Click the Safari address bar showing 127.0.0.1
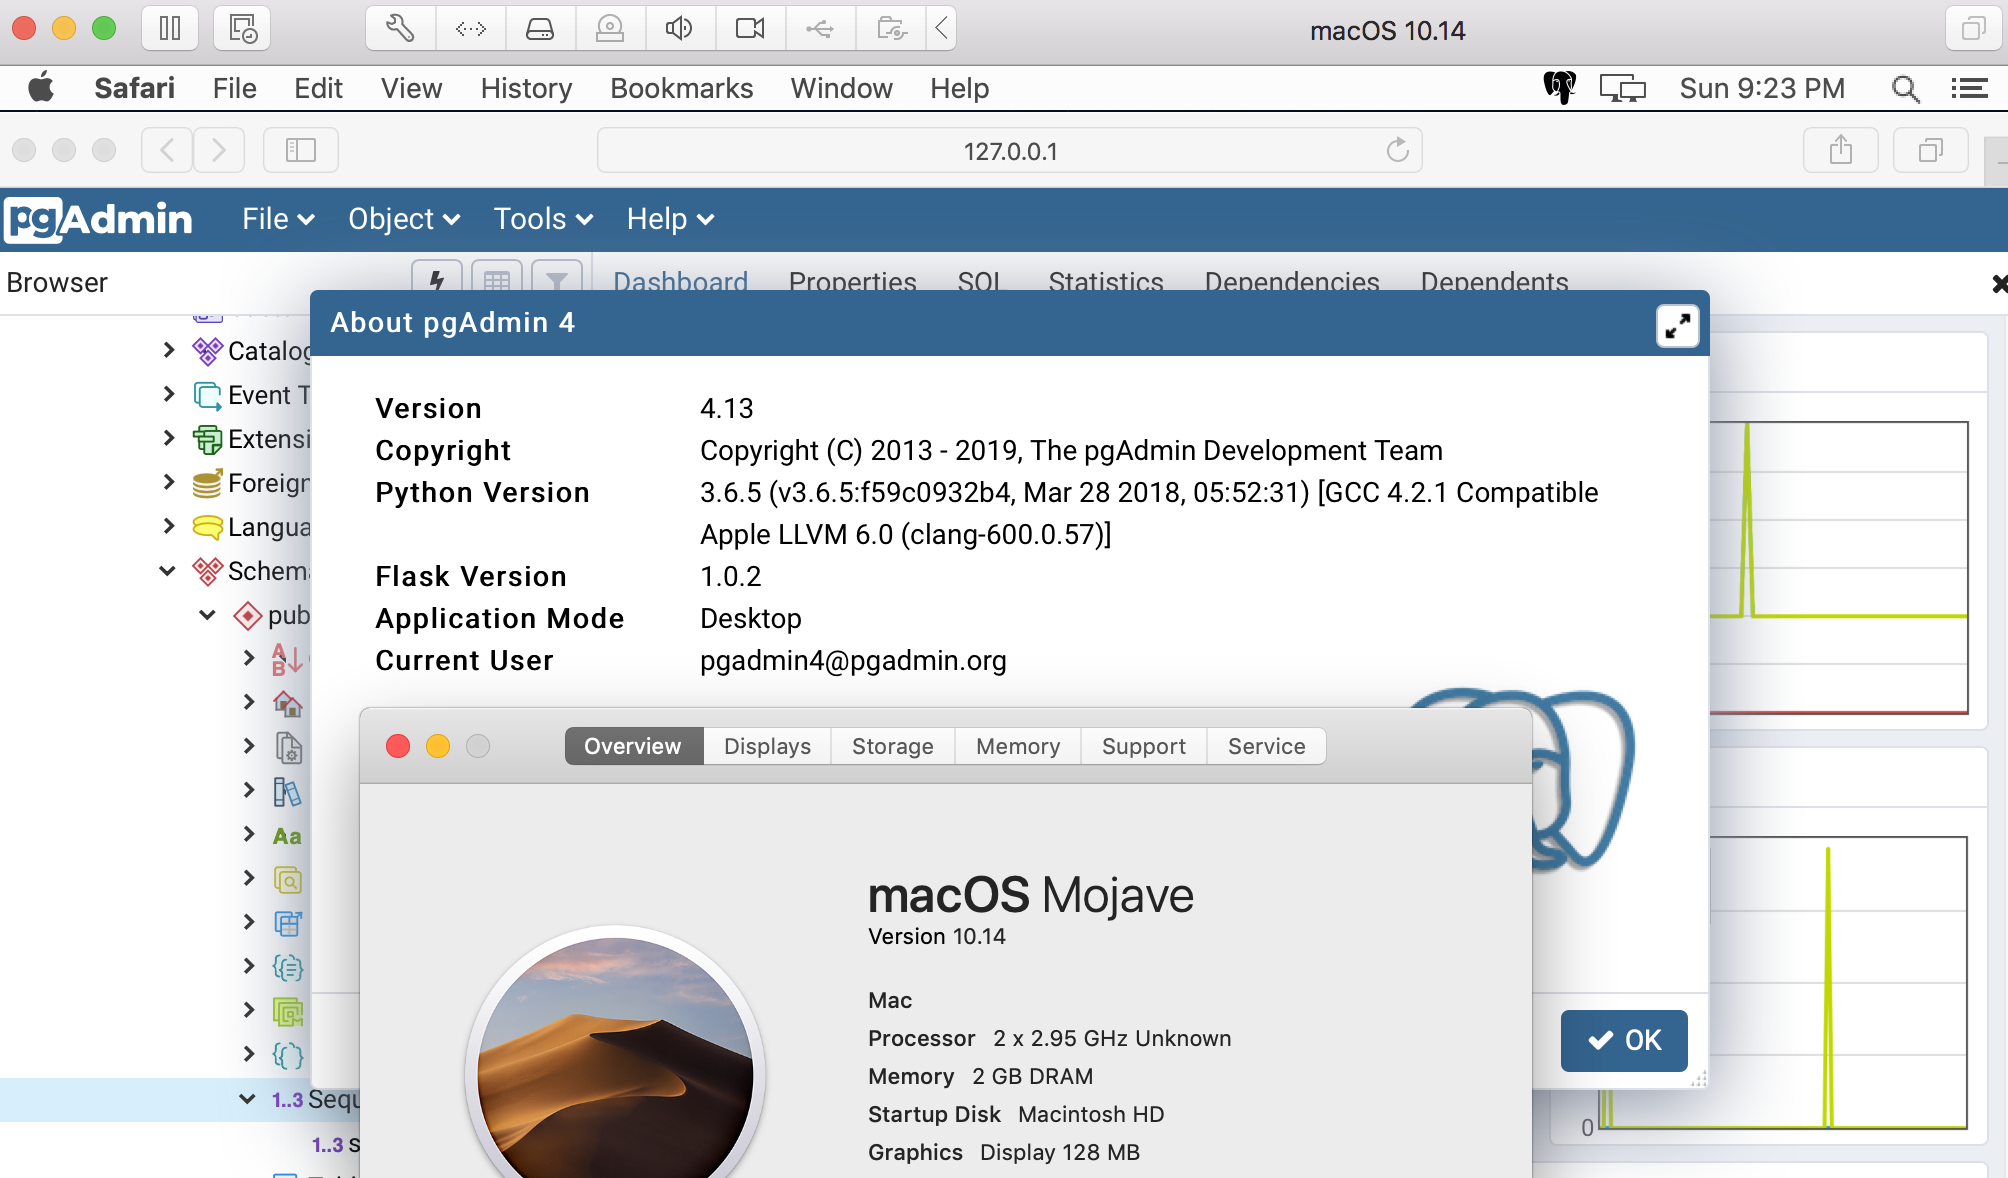 tap(1009, 151)
